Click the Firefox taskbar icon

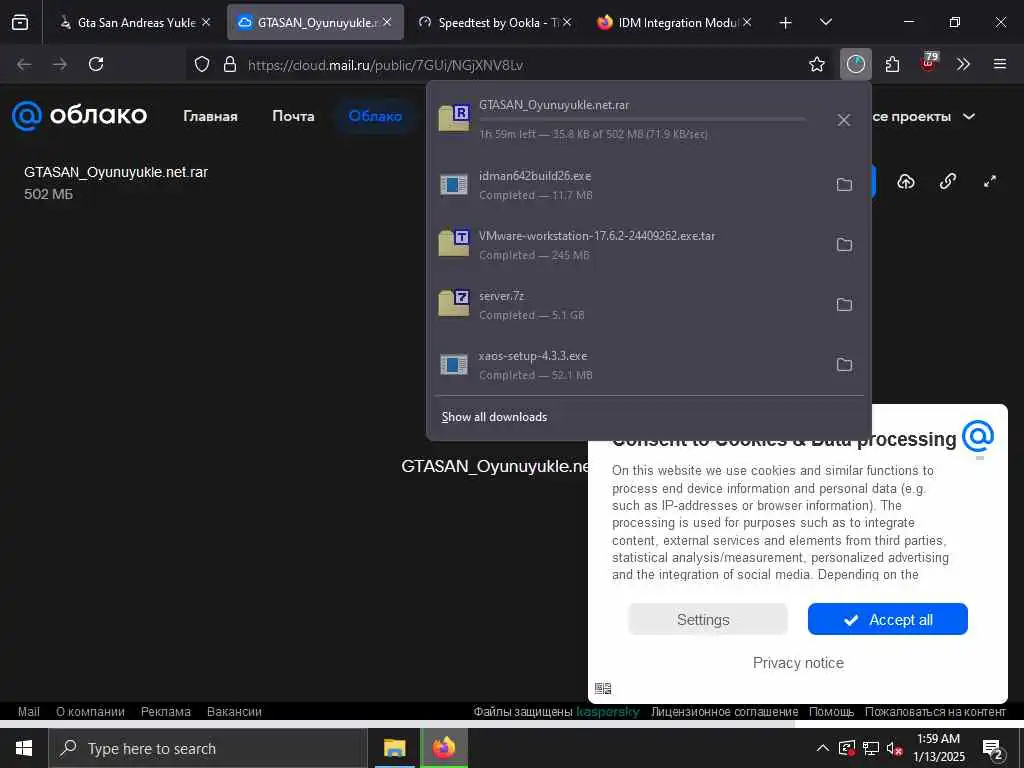pos(444,748)
